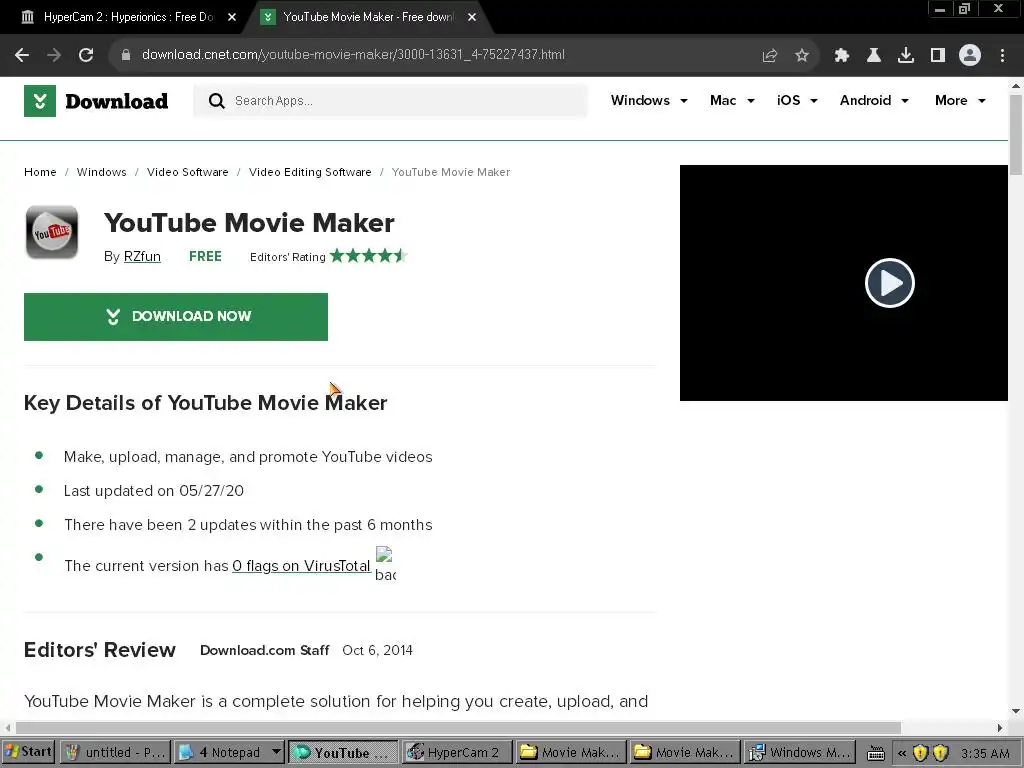Click the scroll right arrow at bottom

[999, 728]
